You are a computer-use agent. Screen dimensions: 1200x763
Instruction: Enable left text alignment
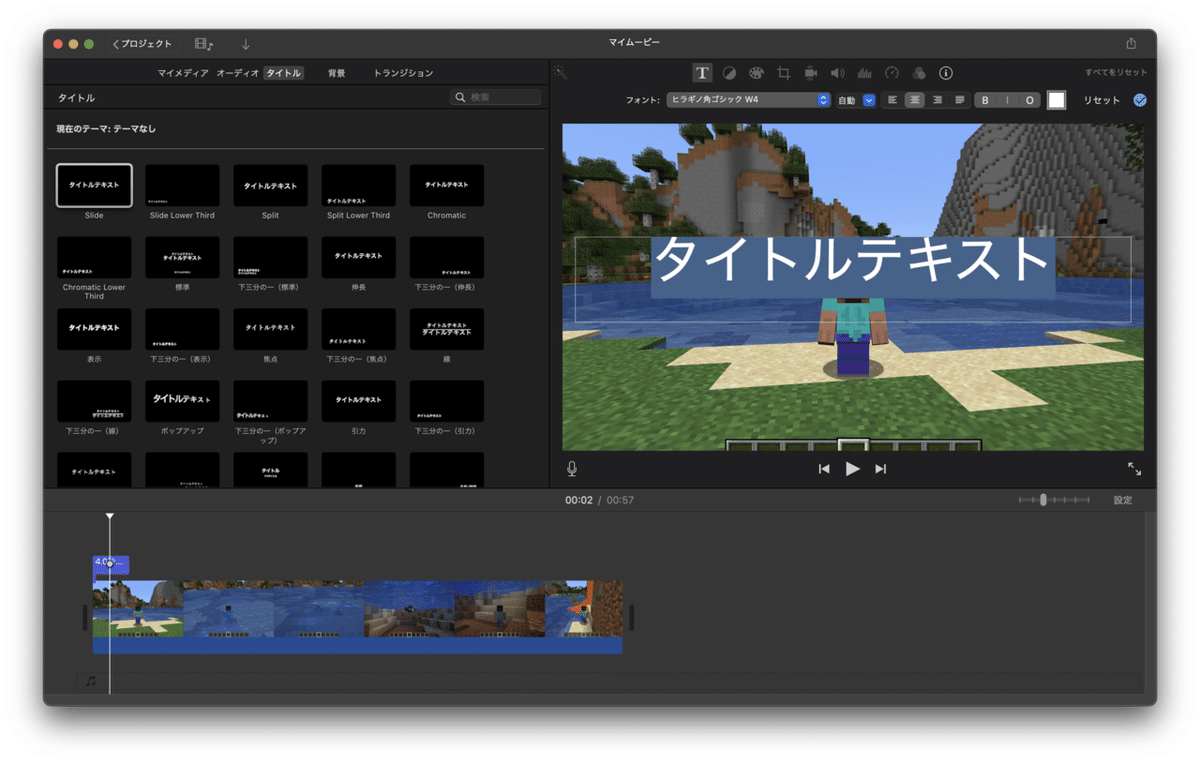tap(891, 99)
